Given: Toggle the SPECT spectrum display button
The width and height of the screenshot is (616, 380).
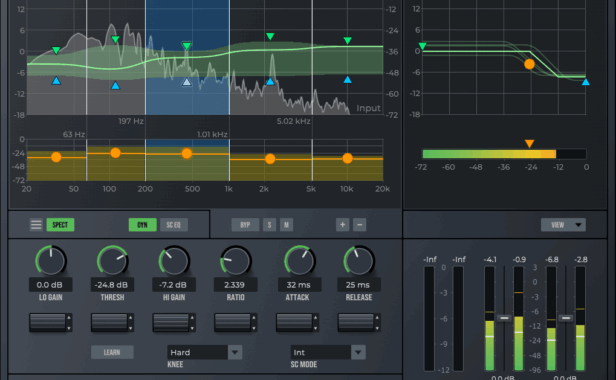Looking at the screenshot, I should [60, 225].
